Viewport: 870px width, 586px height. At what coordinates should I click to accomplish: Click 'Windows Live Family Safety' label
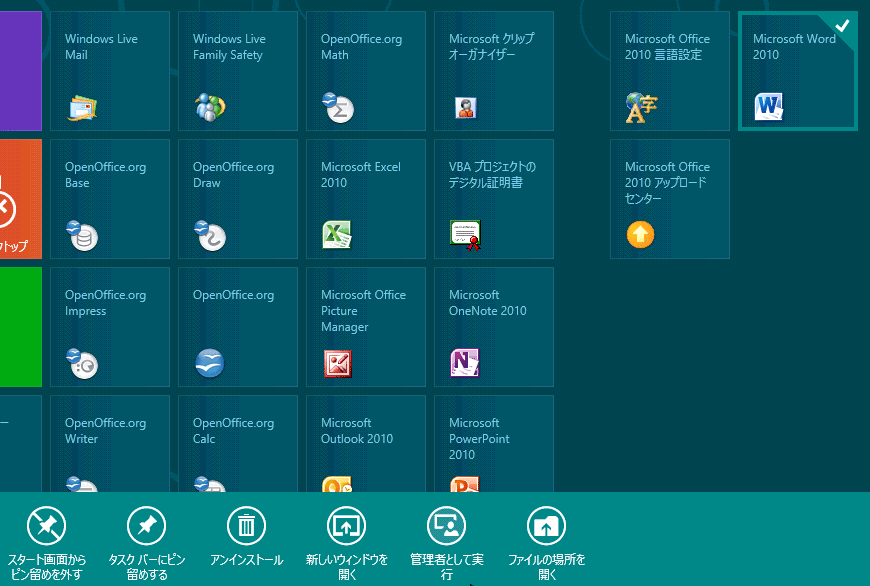coord(229,47)
